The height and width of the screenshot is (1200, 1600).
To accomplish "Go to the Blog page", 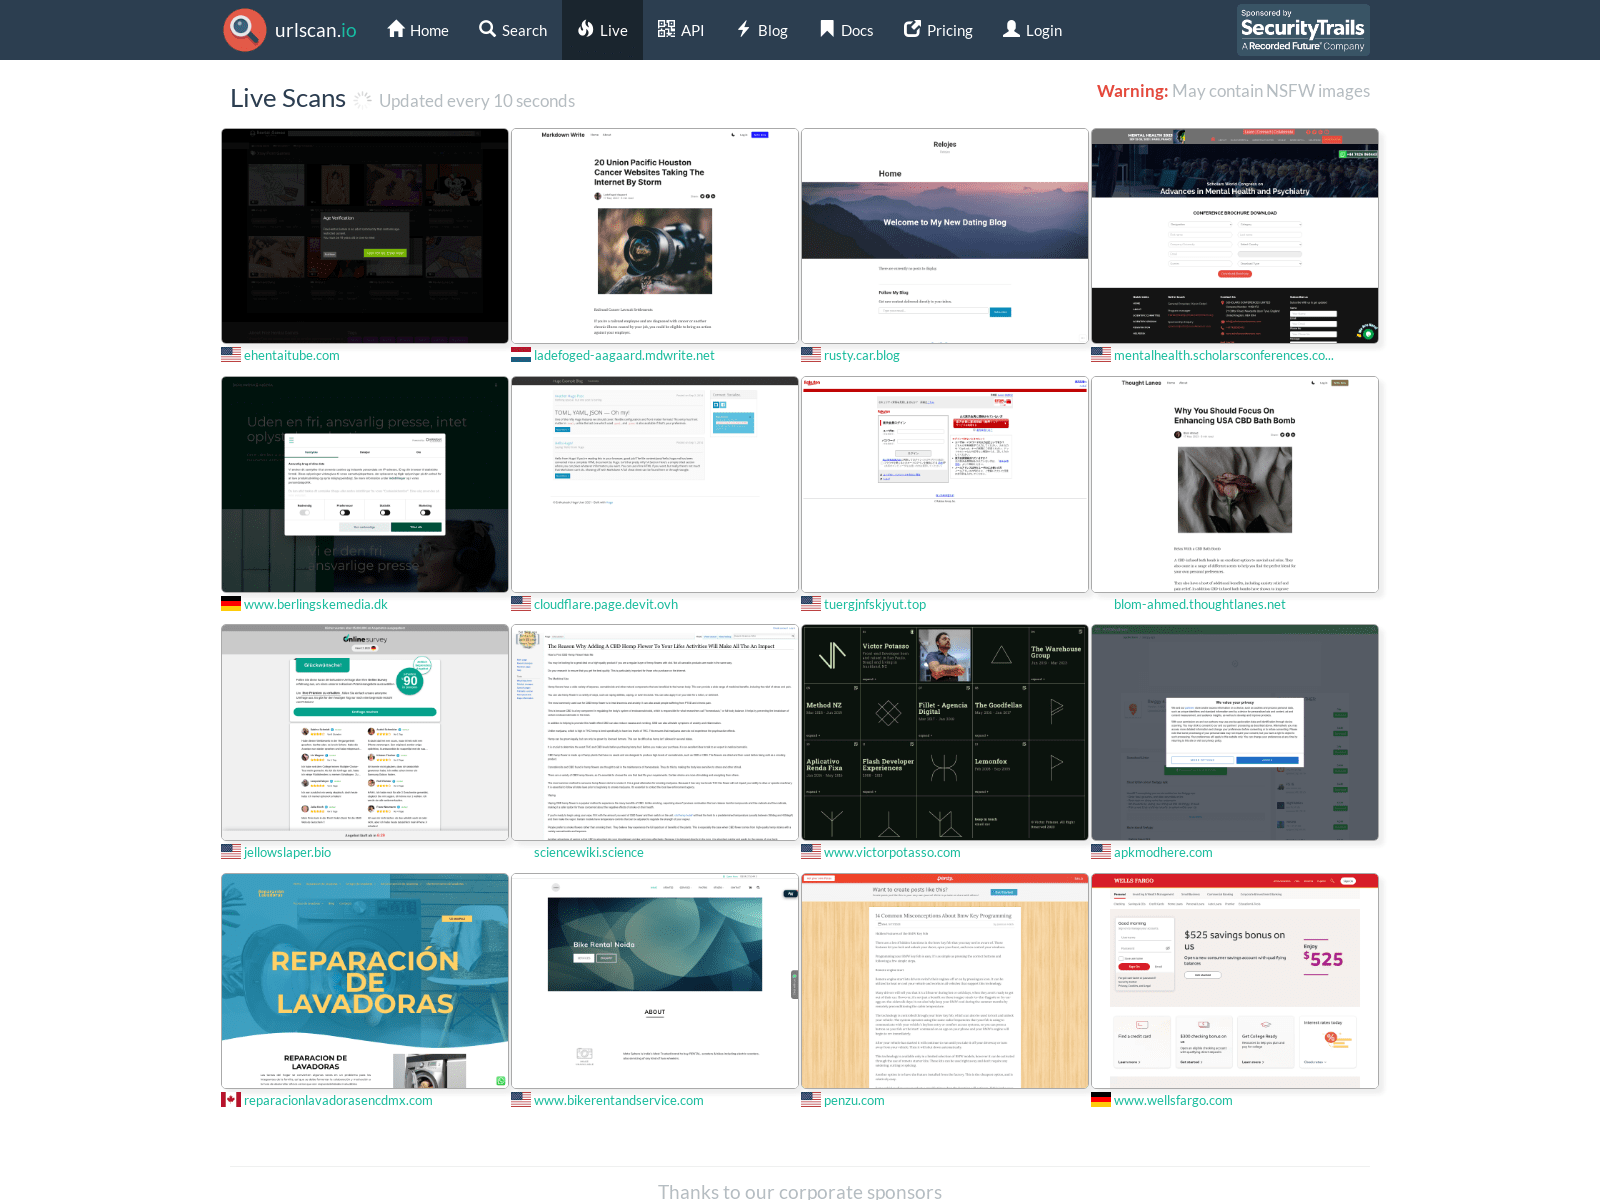I will [x=762, y=30].
